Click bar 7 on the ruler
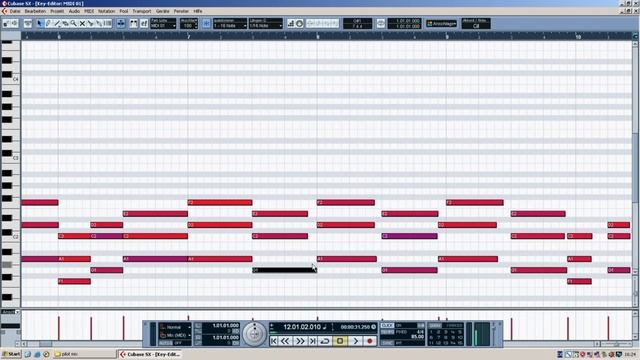 pos(189,37)
